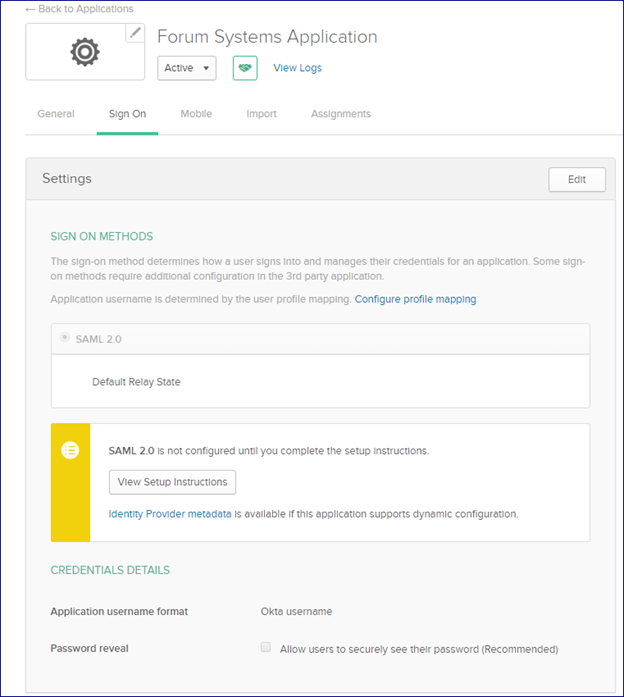Switch to the Mobile tab
The width and height of the screenshot is (624, 697).
click(x=196, y=114)
